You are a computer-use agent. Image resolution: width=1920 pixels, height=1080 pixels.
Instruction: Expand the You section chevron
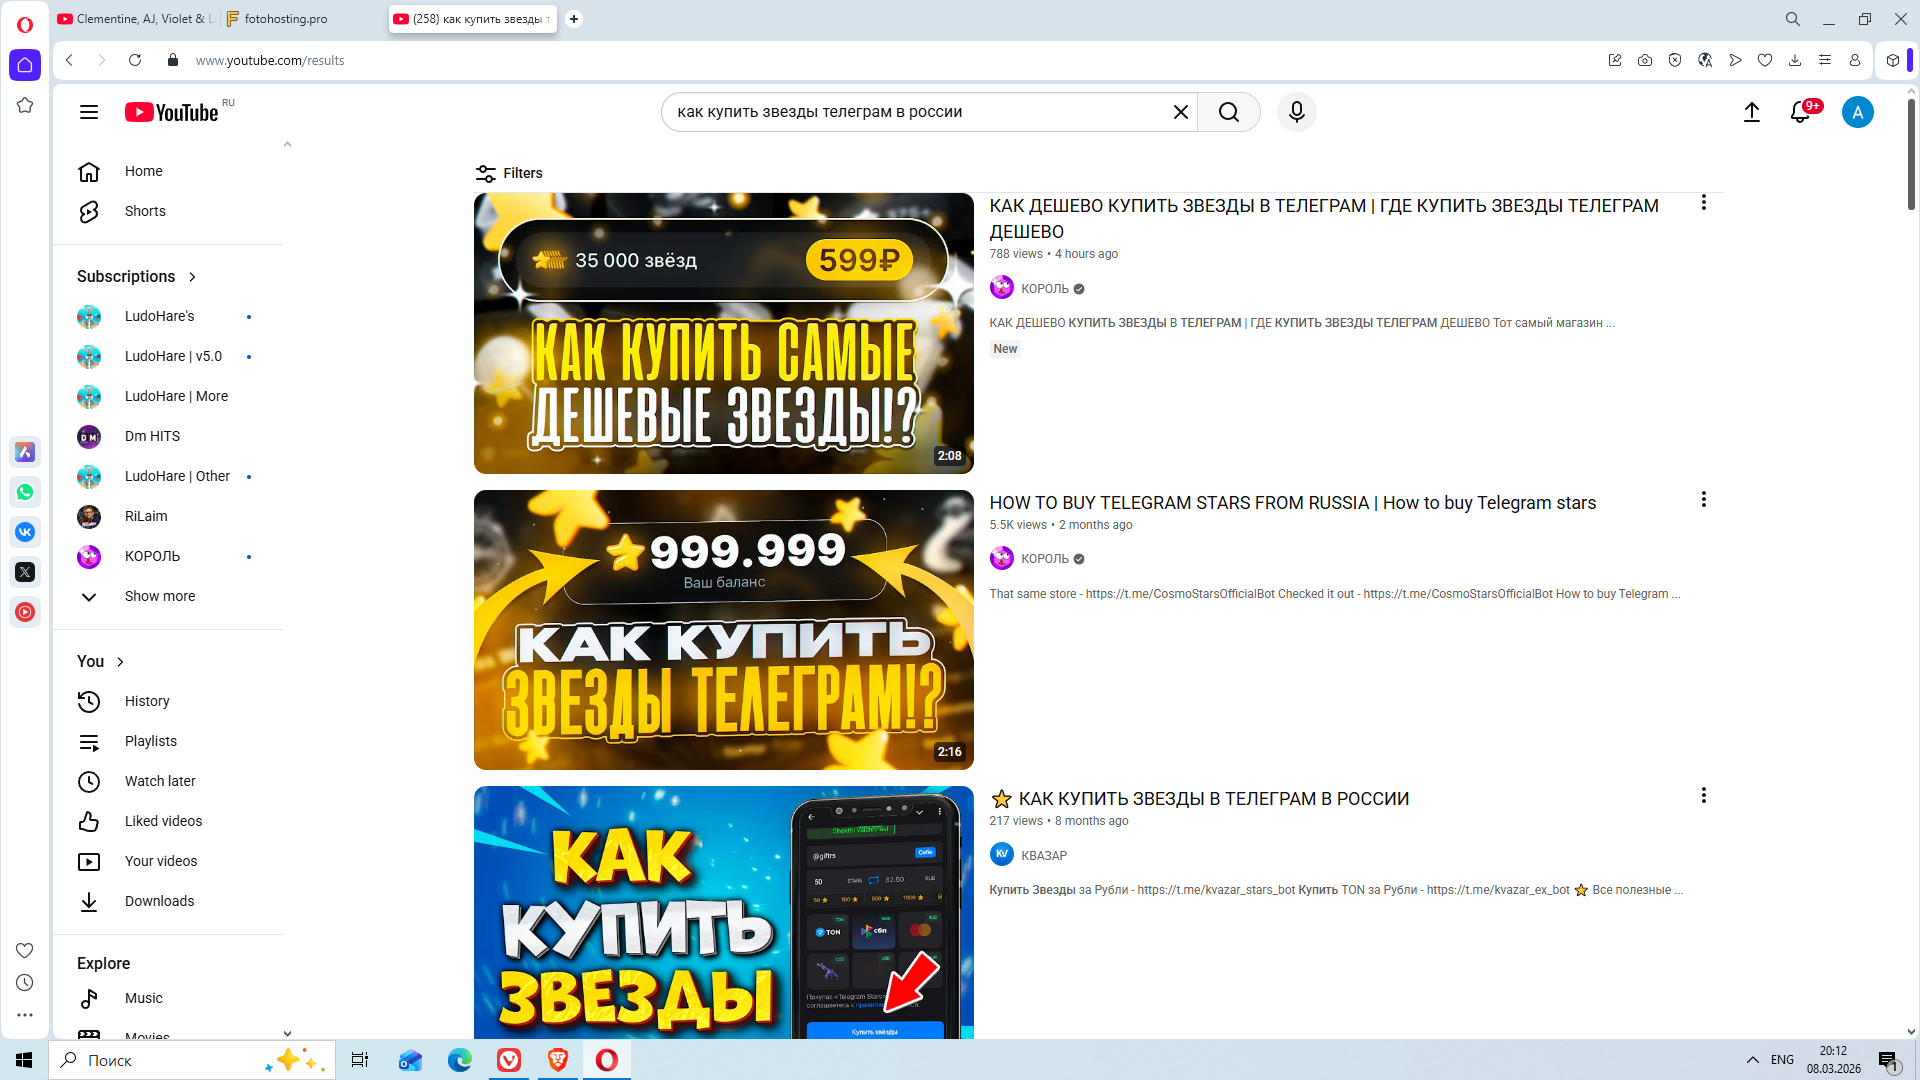[120, 662]
